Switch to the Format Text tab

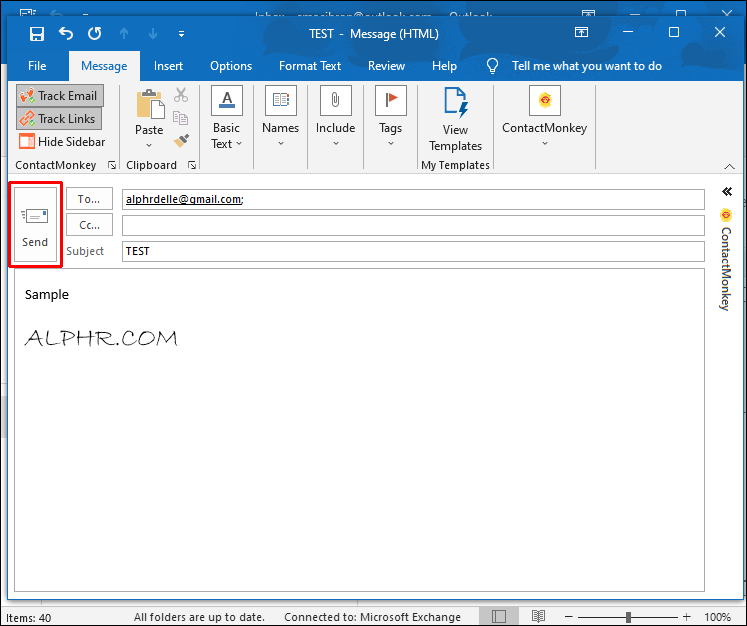pyautogui.click(x=310, y=66)
